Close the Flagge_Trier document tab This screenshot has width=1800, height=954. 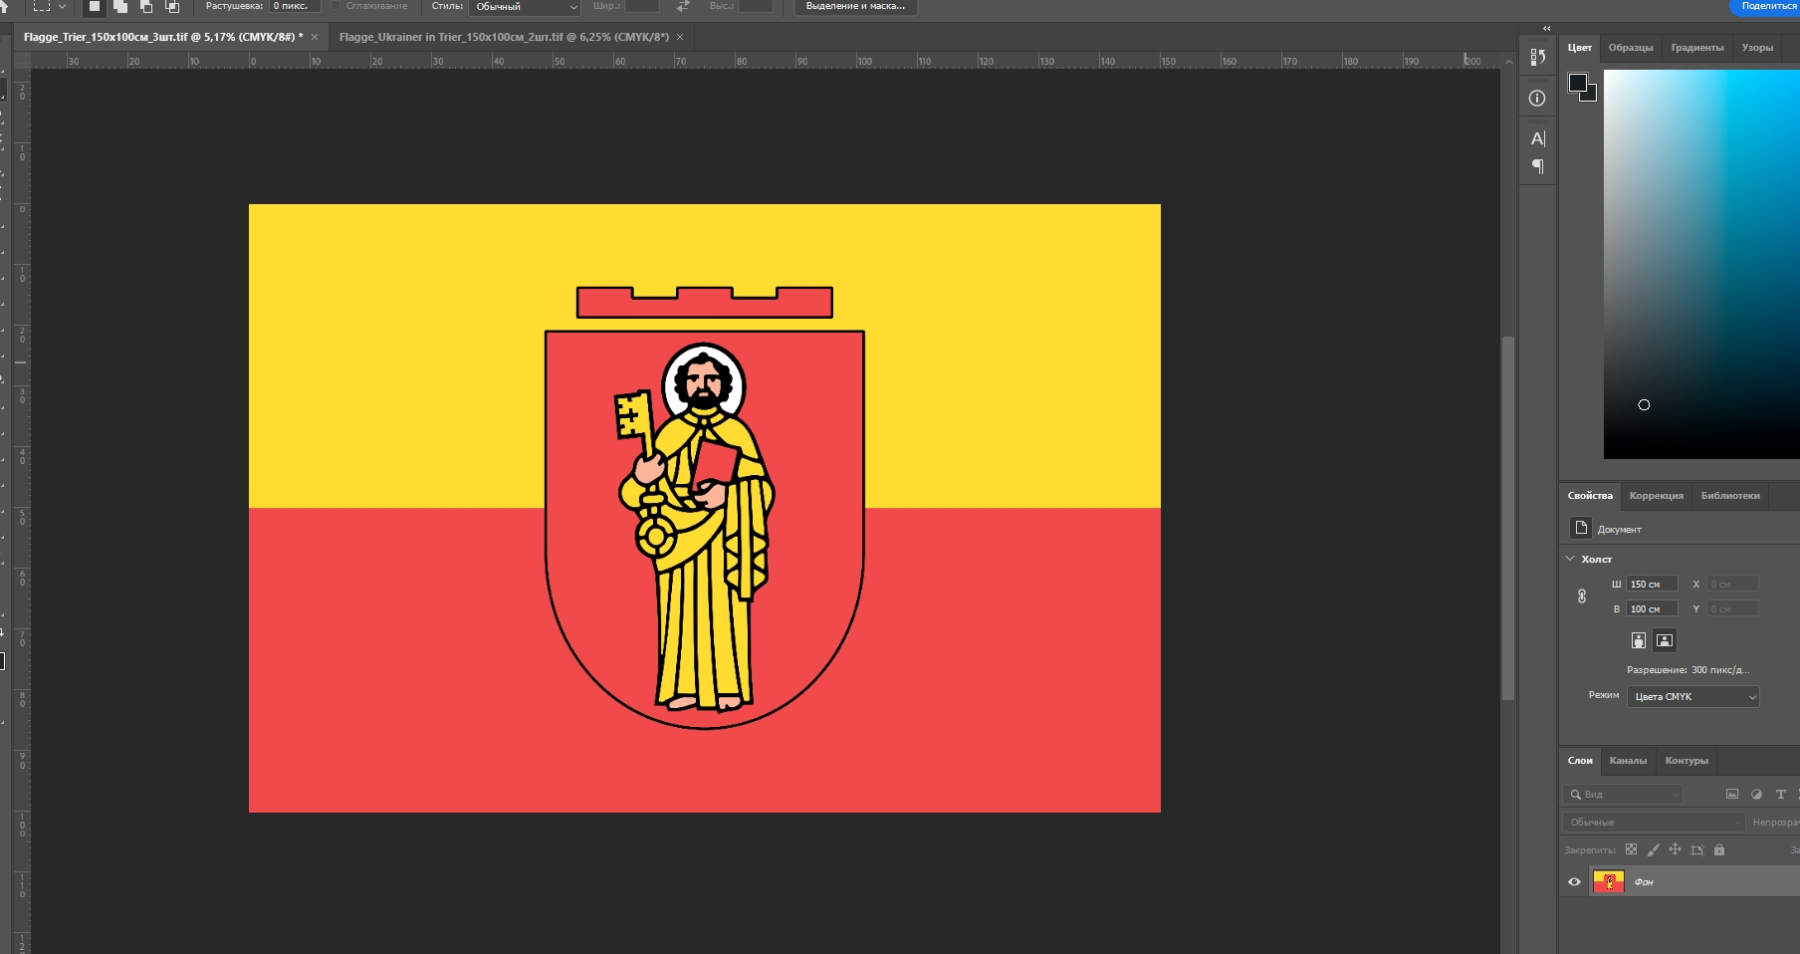coord(314,37)
